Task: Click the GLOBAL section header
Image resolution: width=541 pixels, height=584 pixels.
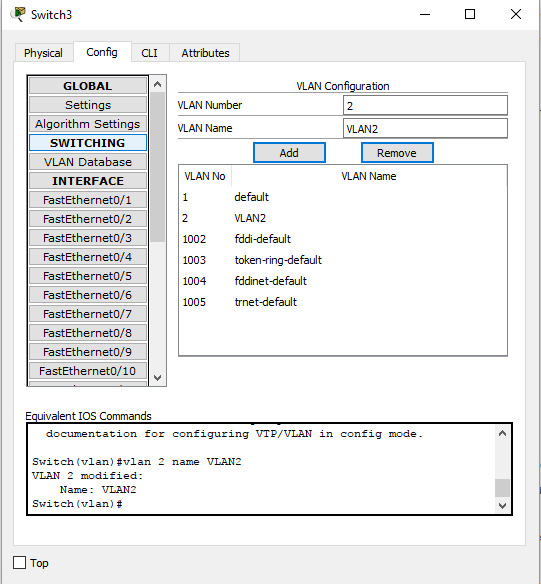Action: point(88,86)
